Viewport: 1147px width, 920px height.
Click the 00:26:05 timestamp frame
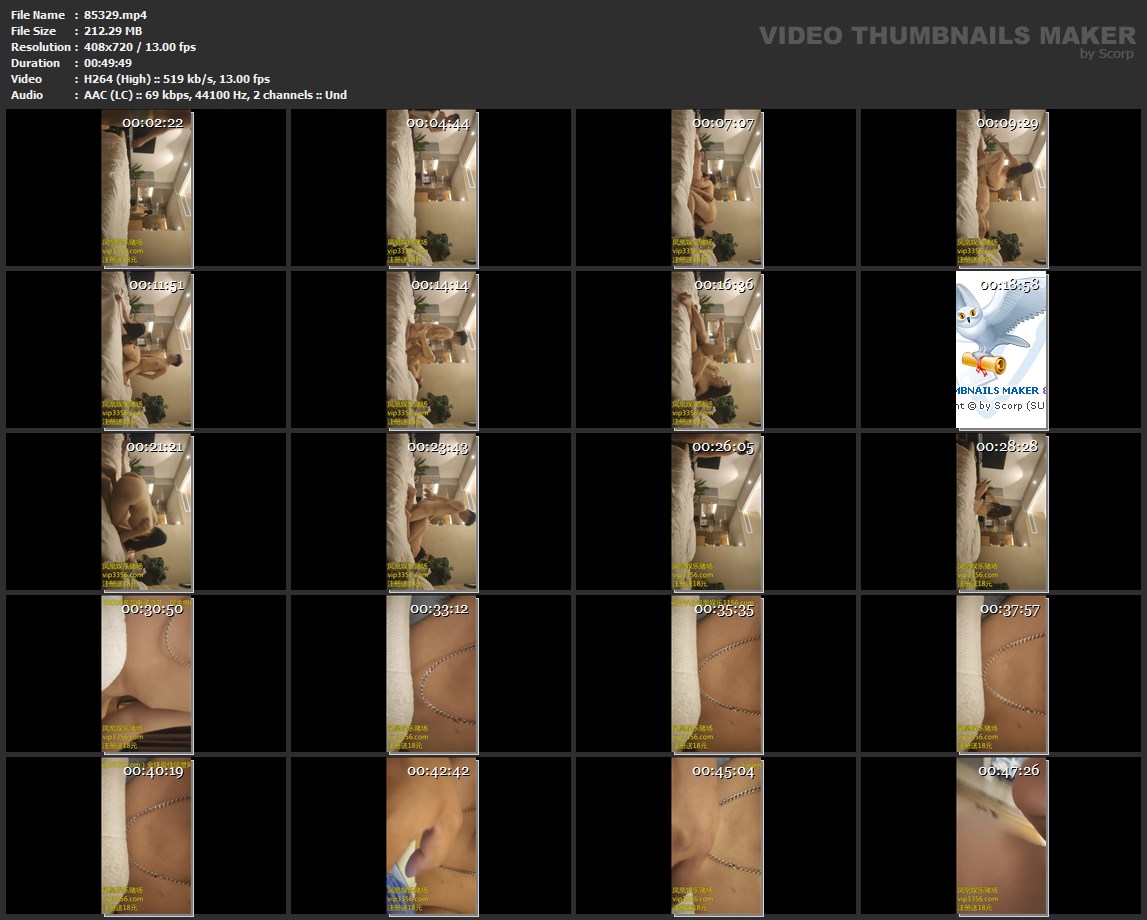(717, 512)
